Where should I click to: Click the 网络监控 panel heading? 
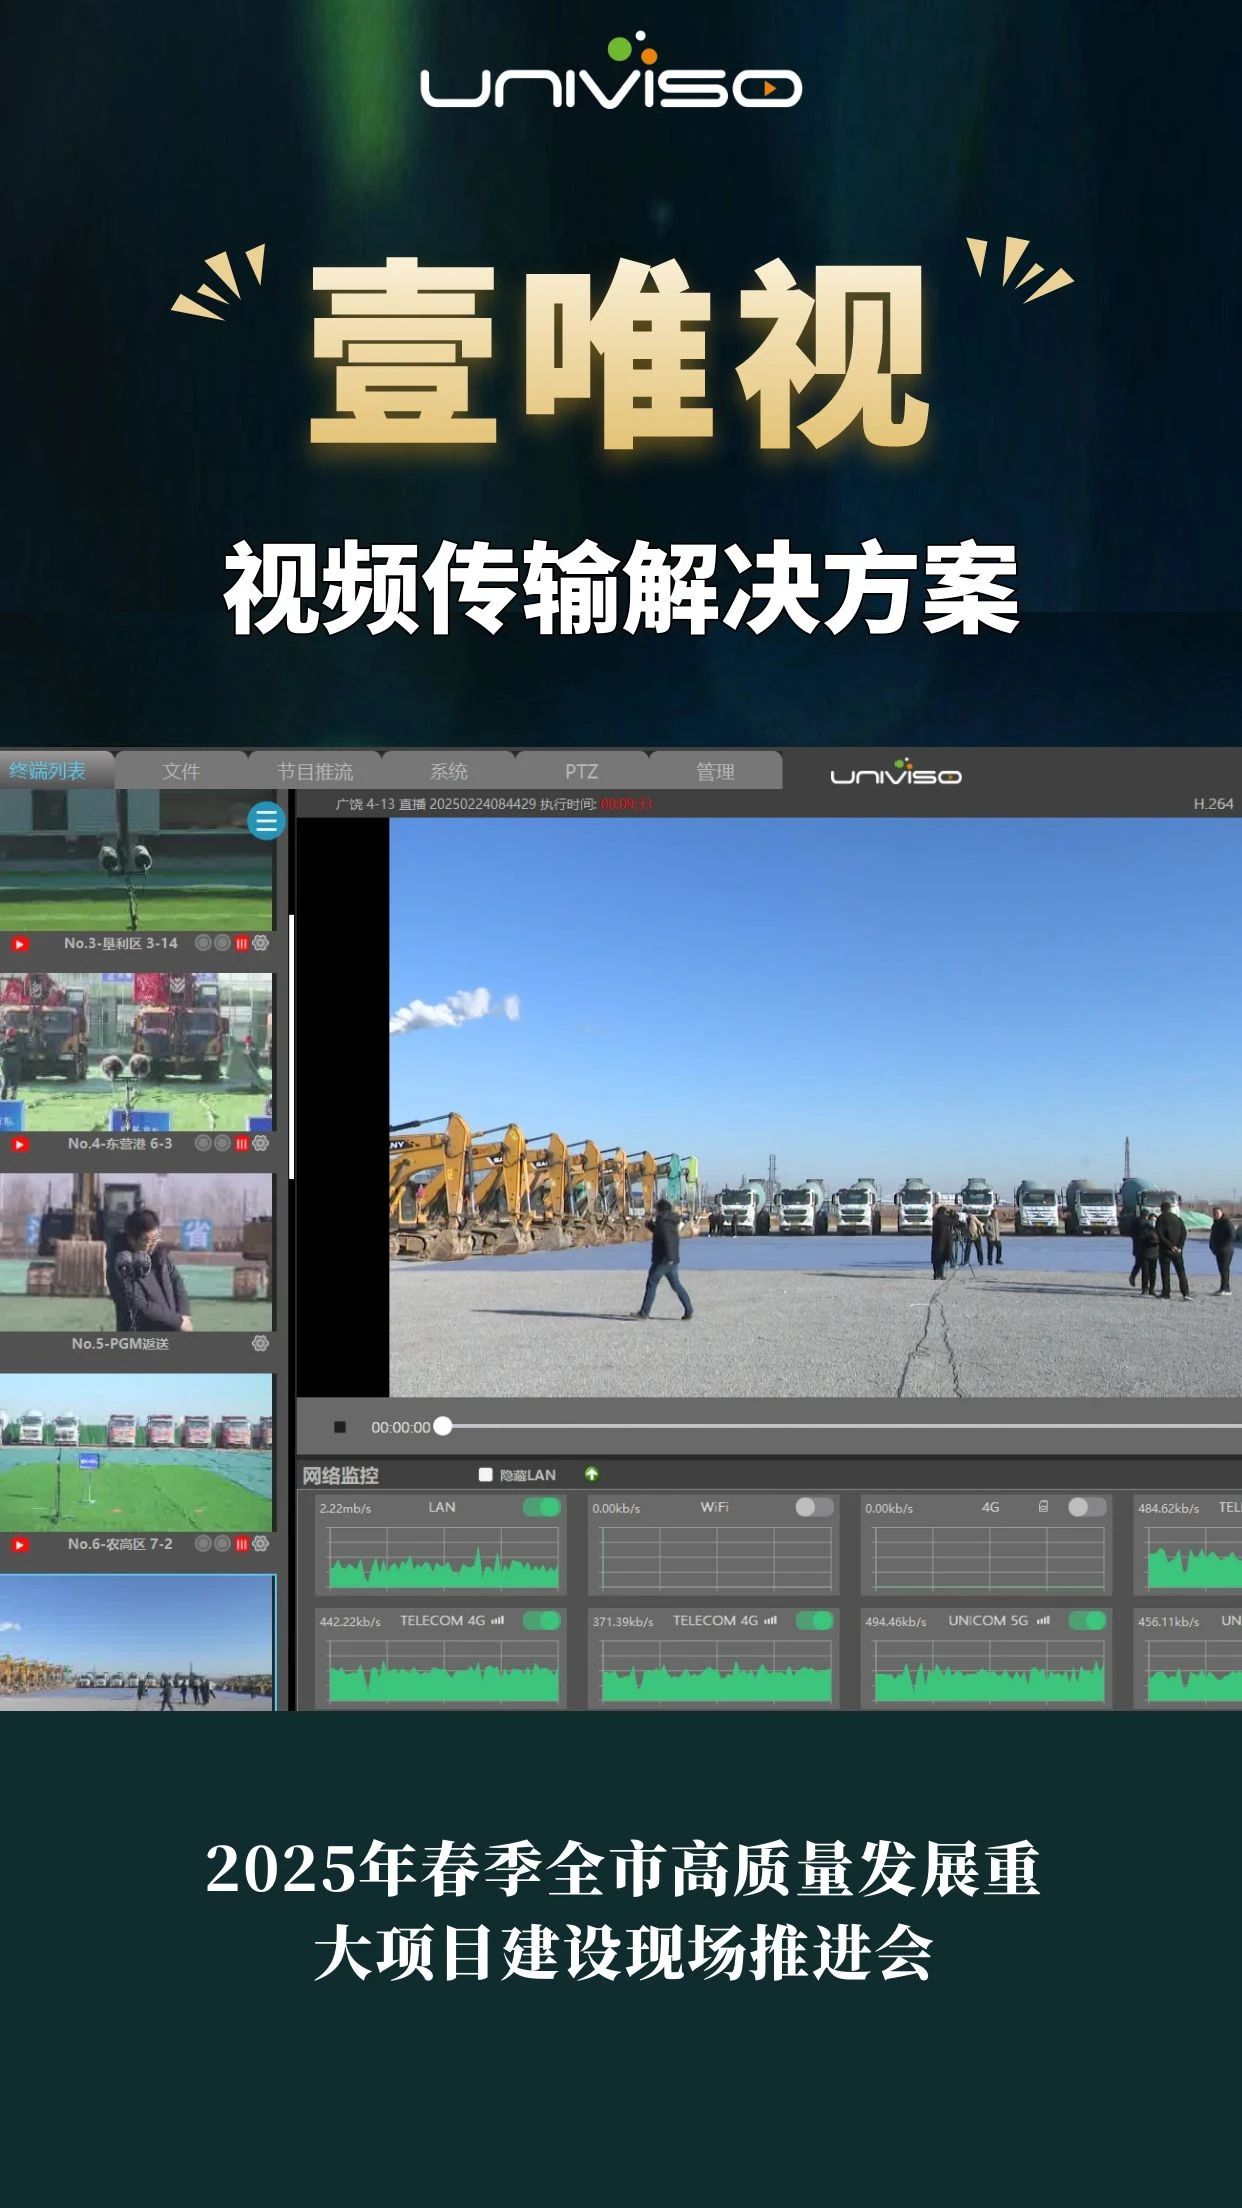pos(341,1475)
